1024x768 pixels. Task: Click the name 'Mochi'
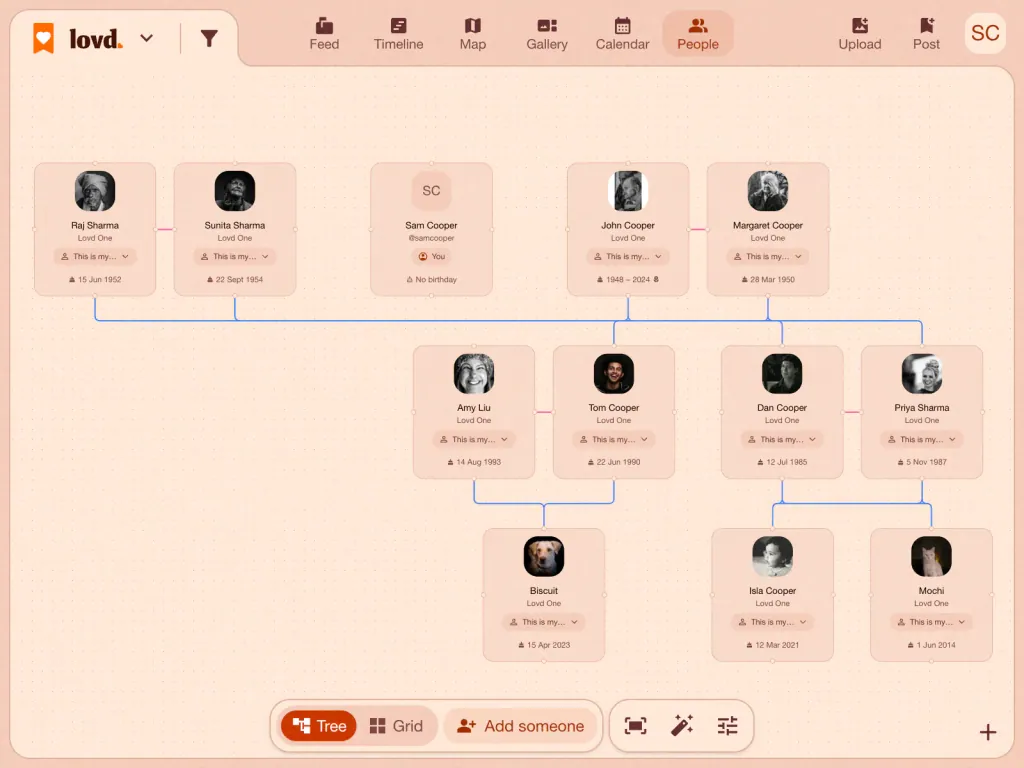coord(931,590)
